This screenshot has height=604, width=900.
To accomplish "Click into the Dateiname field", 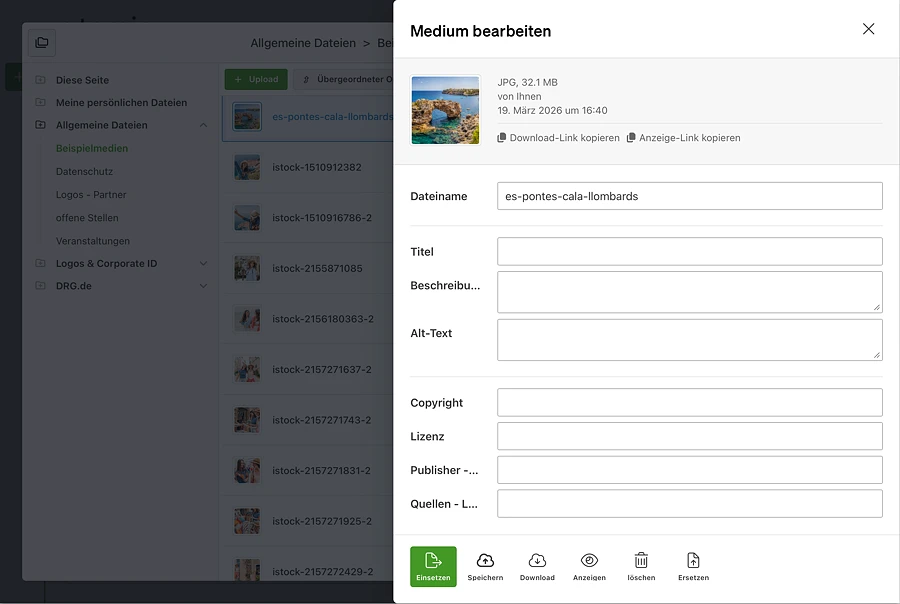I will [689, 196].
